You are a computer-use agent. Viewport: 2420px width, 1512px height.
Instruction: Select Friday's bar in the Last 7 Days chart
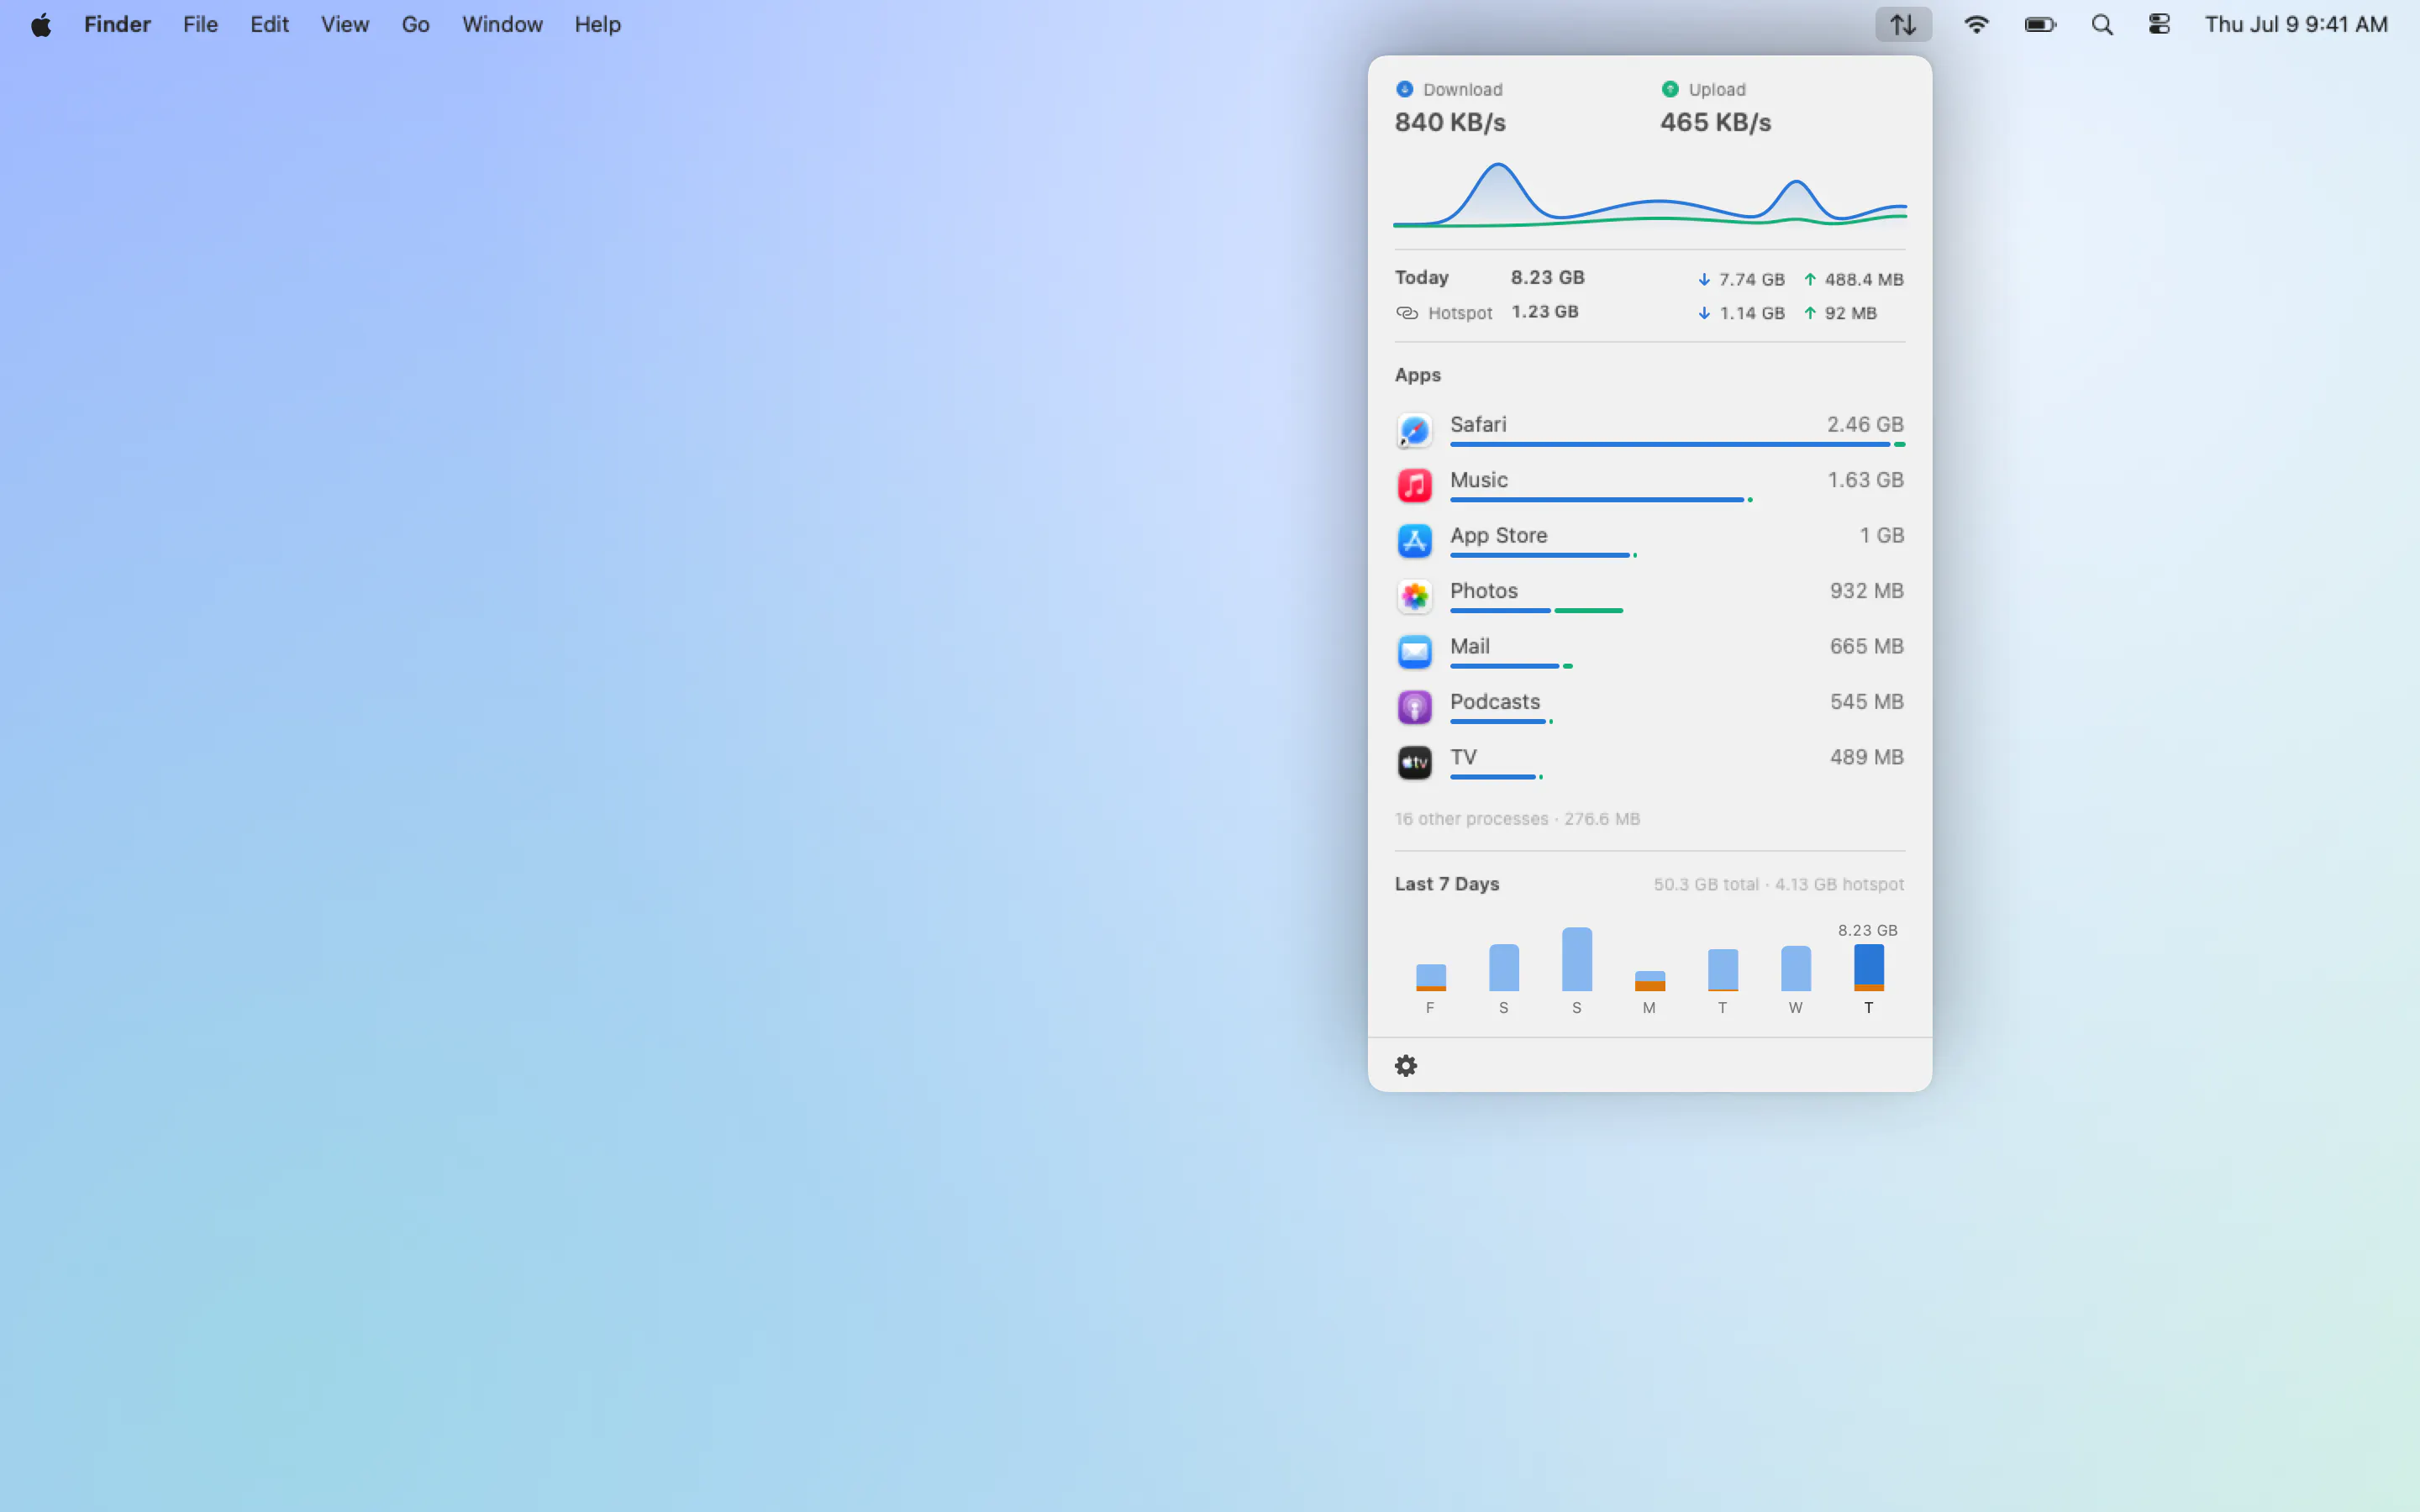coord(1430,977)
